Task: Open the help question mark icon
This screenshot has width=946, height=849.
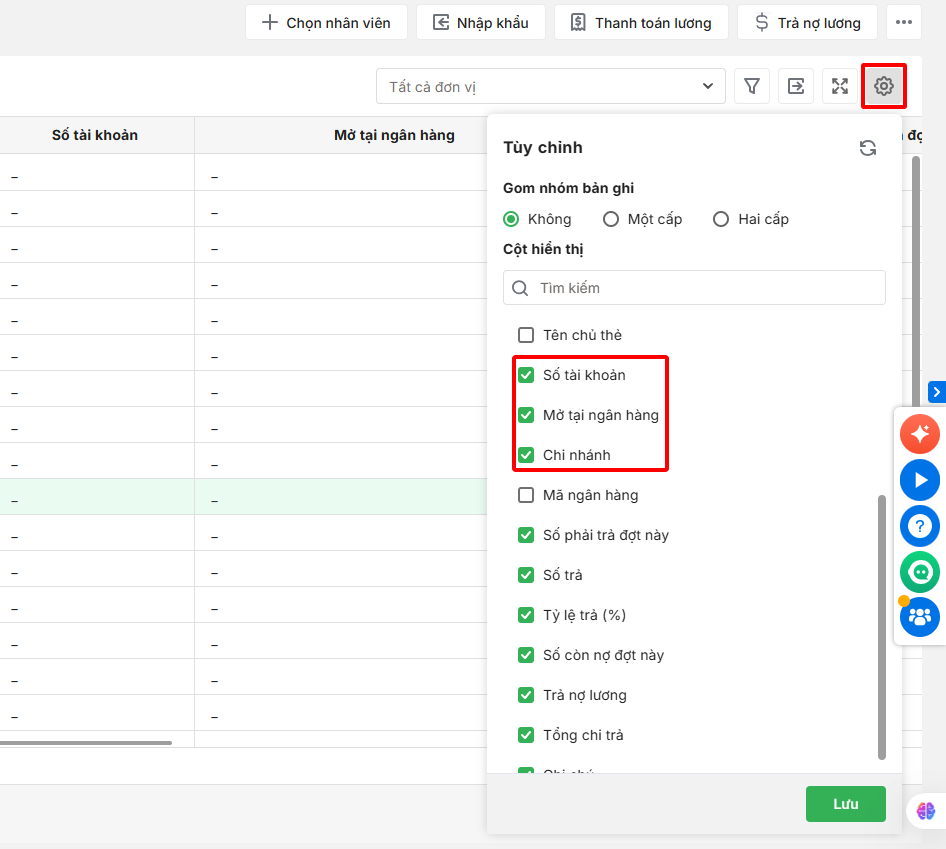Action: 919,526
